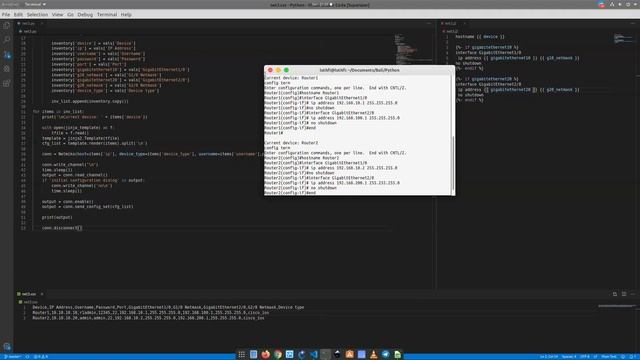Open Telegram from the dock

(x=385, y=354)
